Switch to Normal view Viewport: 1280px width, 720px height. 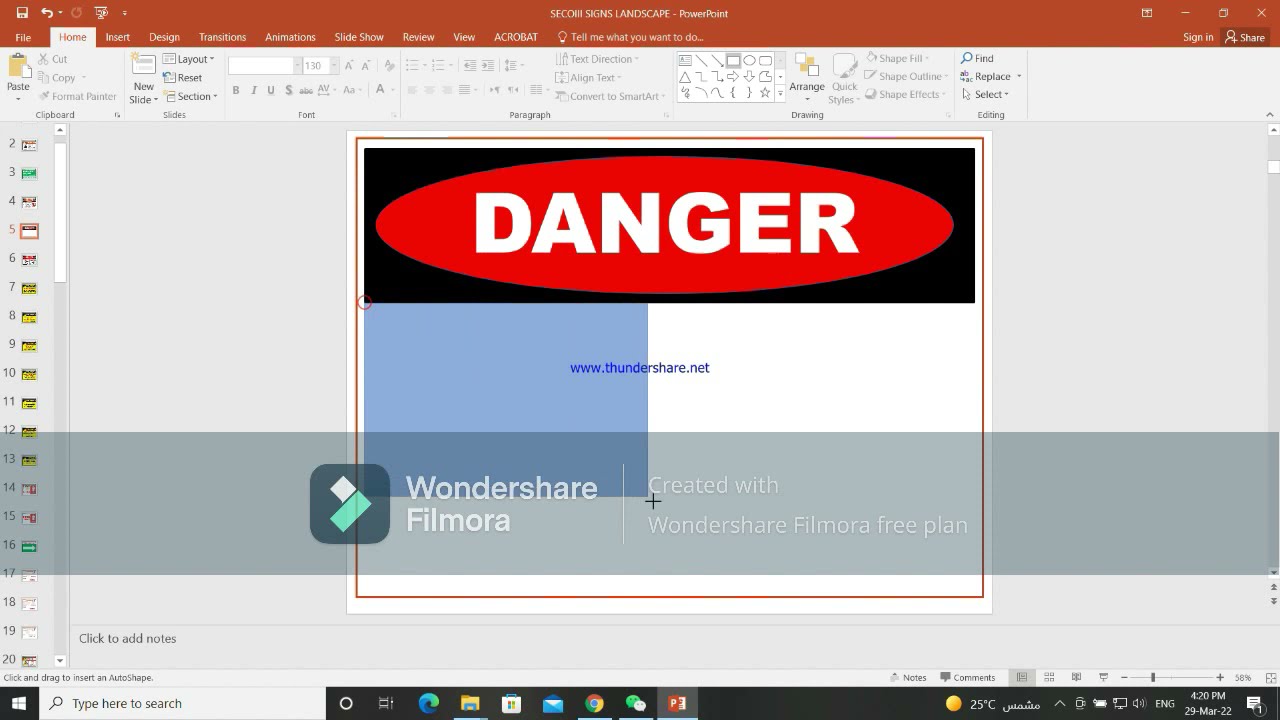pyautogui.click(x=1021, y=677)
